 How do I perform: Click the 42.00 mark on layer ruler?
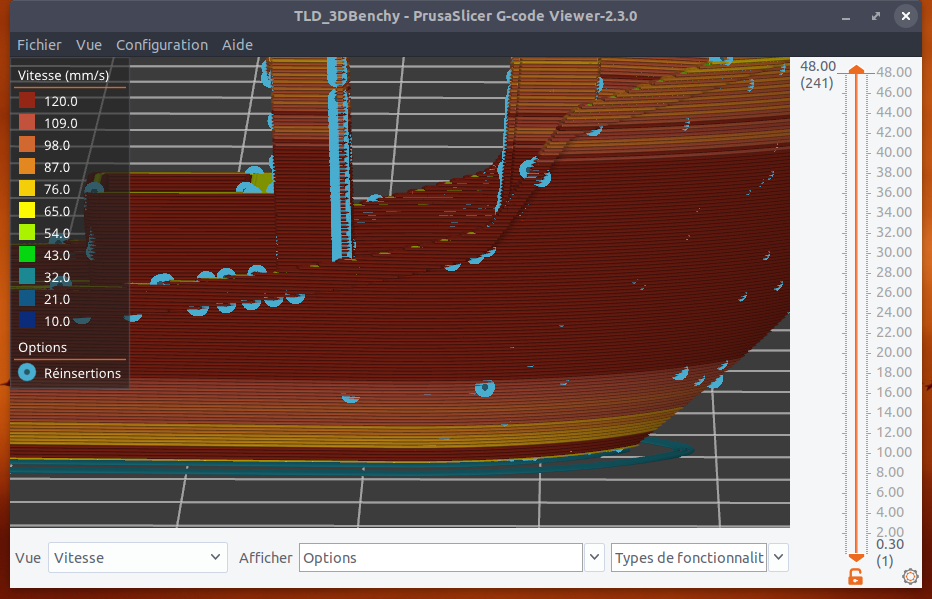[894, 132]
